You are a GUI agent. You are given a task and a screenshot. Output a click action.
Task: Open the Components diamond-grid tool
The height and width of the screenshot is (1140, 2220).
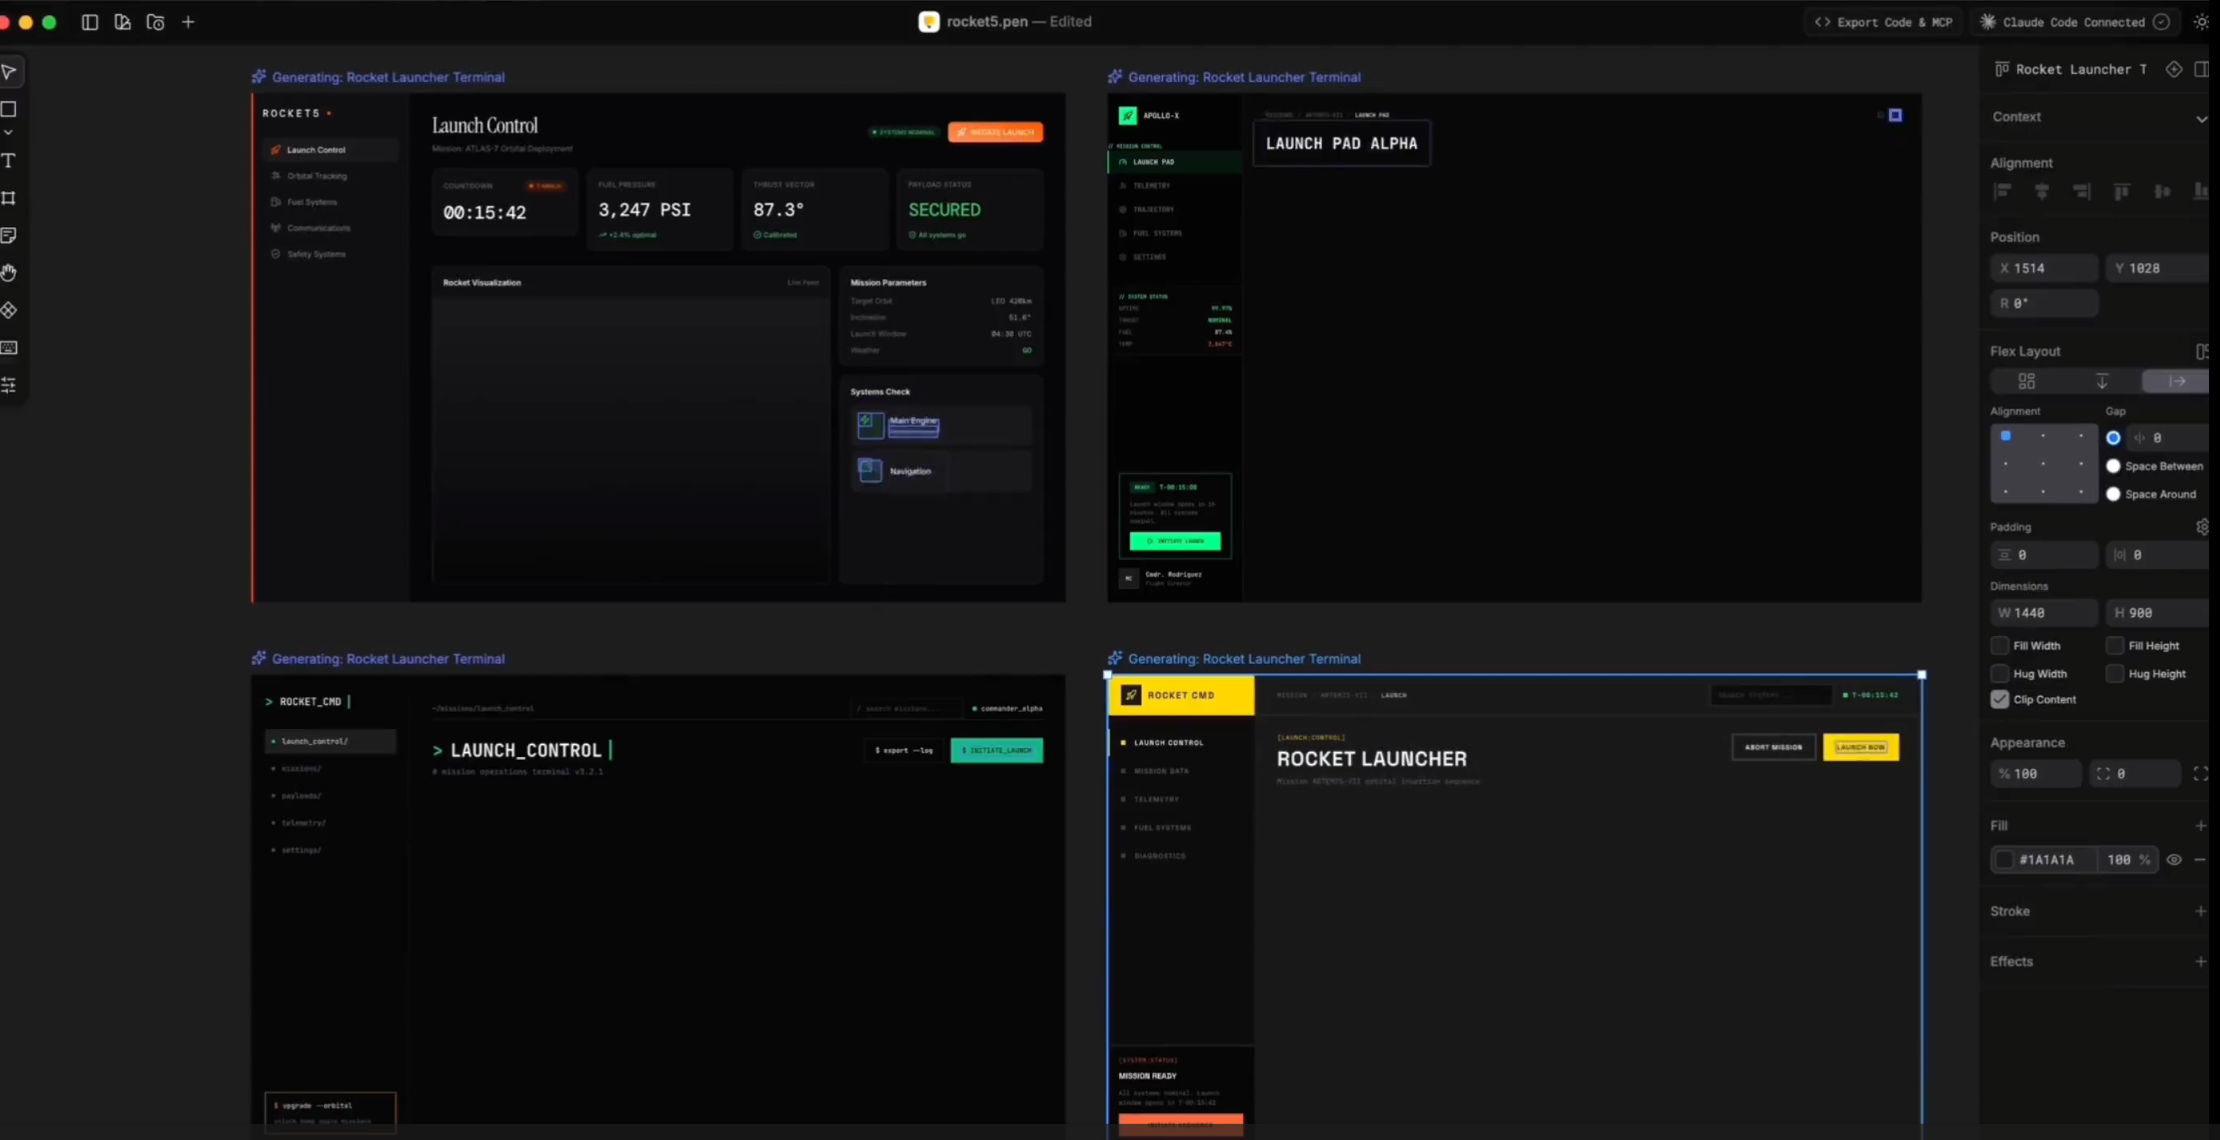[x=9, y=311]
